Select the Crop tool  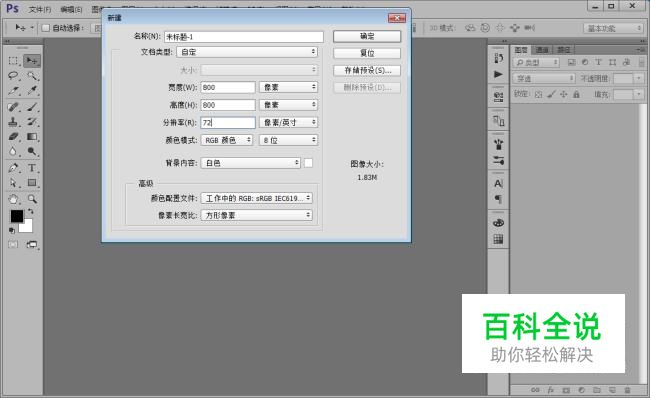tap(13, 91)
